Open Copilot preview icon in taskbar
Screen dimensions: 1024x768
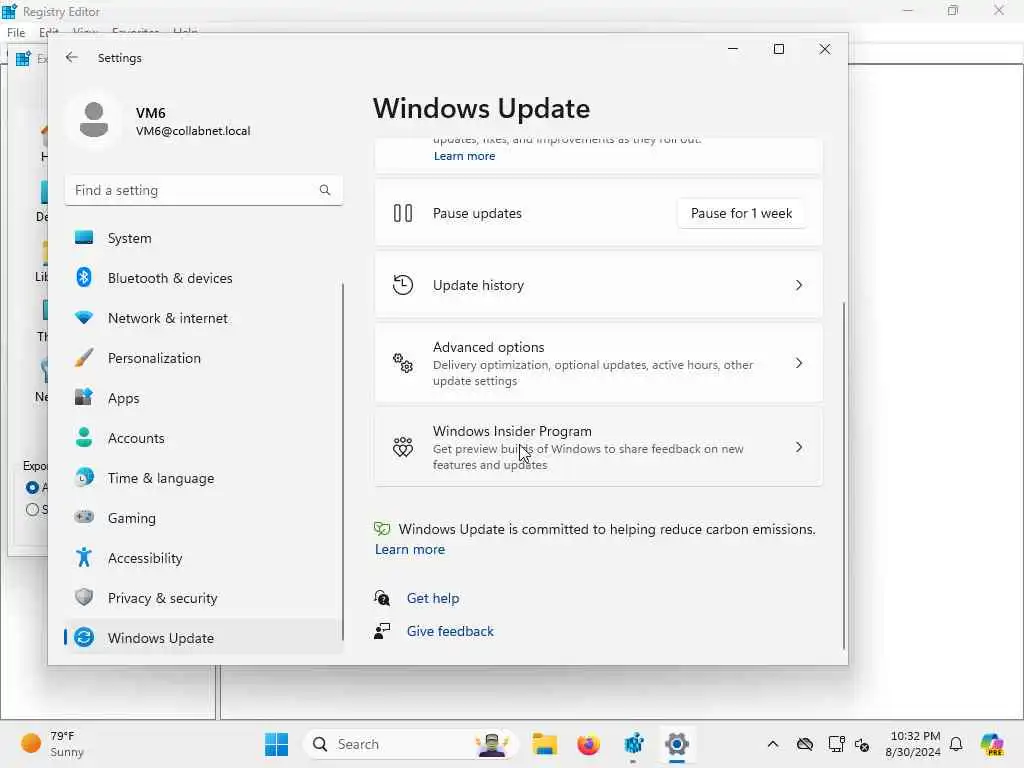pyautogui.click(x=992, y=744)
